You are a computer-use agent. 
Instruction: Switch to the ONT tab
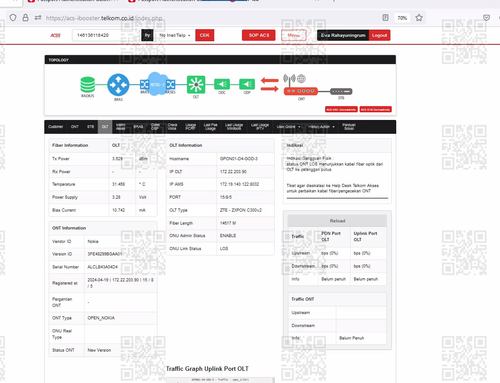75,127
